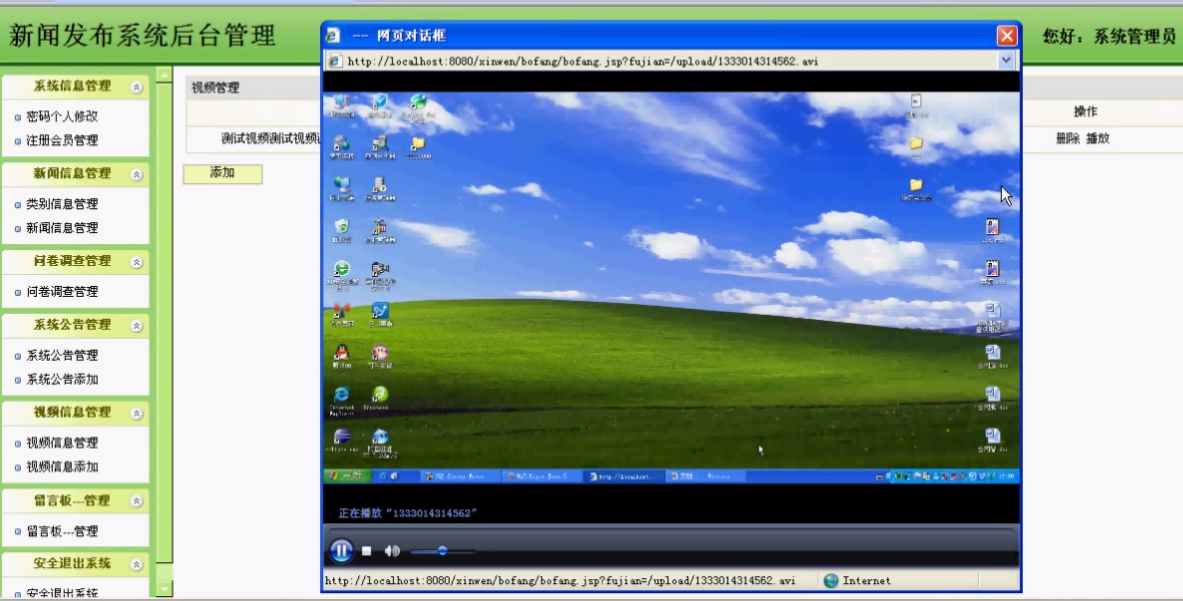Open the 问卷调查管理 sub-link in sidebar
This screenshot has width=1183, height=601.
62,291
